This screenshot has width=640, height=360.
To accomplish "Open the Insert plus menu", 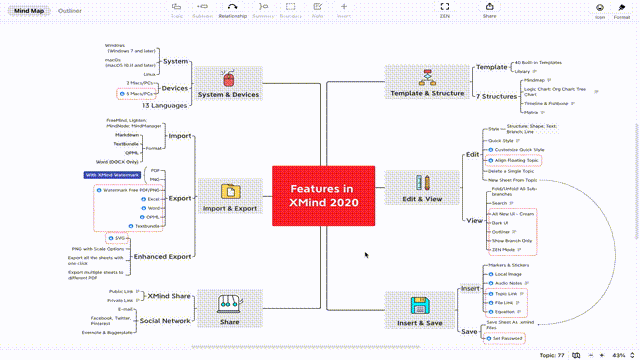I will coord(344,10).
